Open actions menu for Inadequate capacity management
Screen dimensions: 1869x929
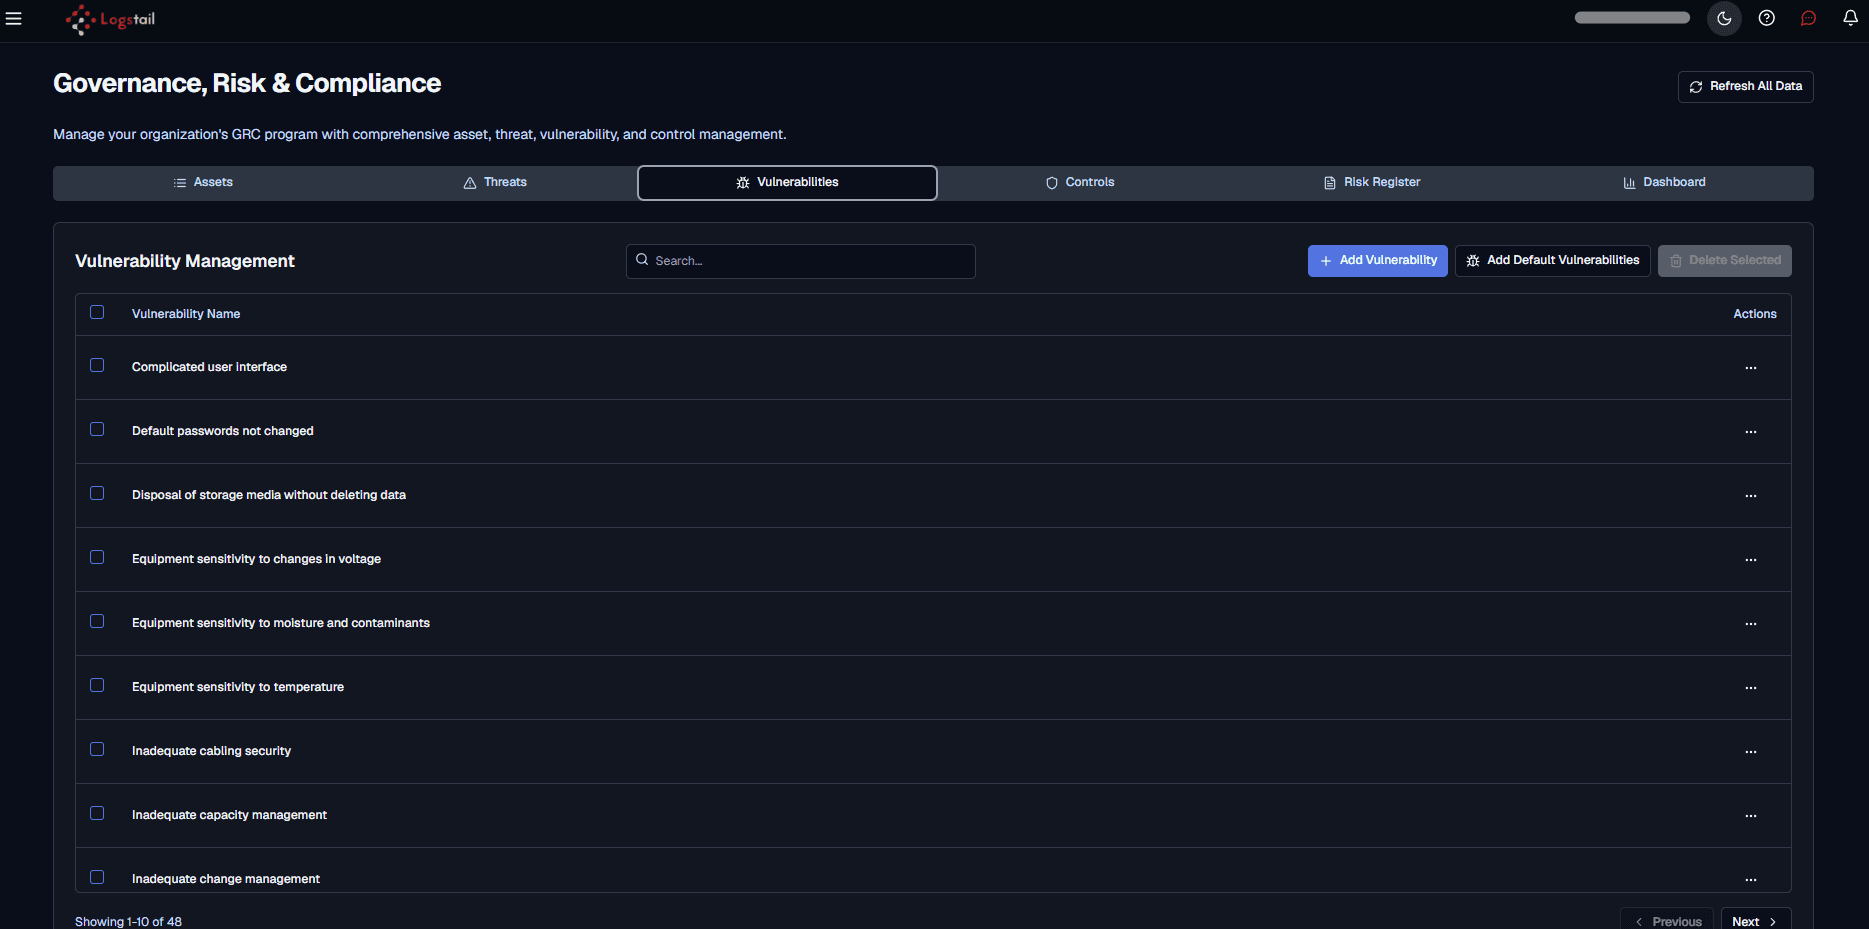[1751, 816]
